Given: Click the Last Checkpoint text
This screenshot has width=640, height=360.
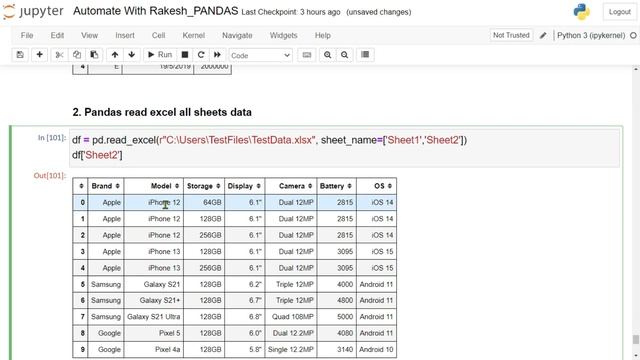Looking at the screenshot, I should pos(291,12).
